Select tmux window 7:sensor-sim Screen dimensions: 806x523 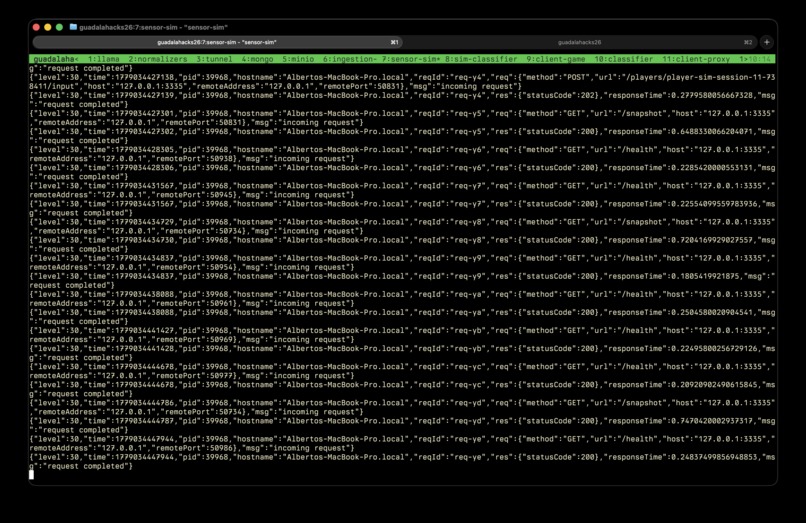(411, 59)
